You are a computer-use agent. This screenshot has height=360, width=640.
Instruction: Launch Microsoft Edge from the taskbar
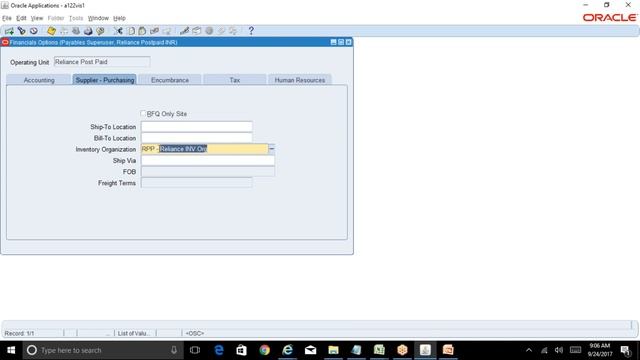(x=219, y=350)
